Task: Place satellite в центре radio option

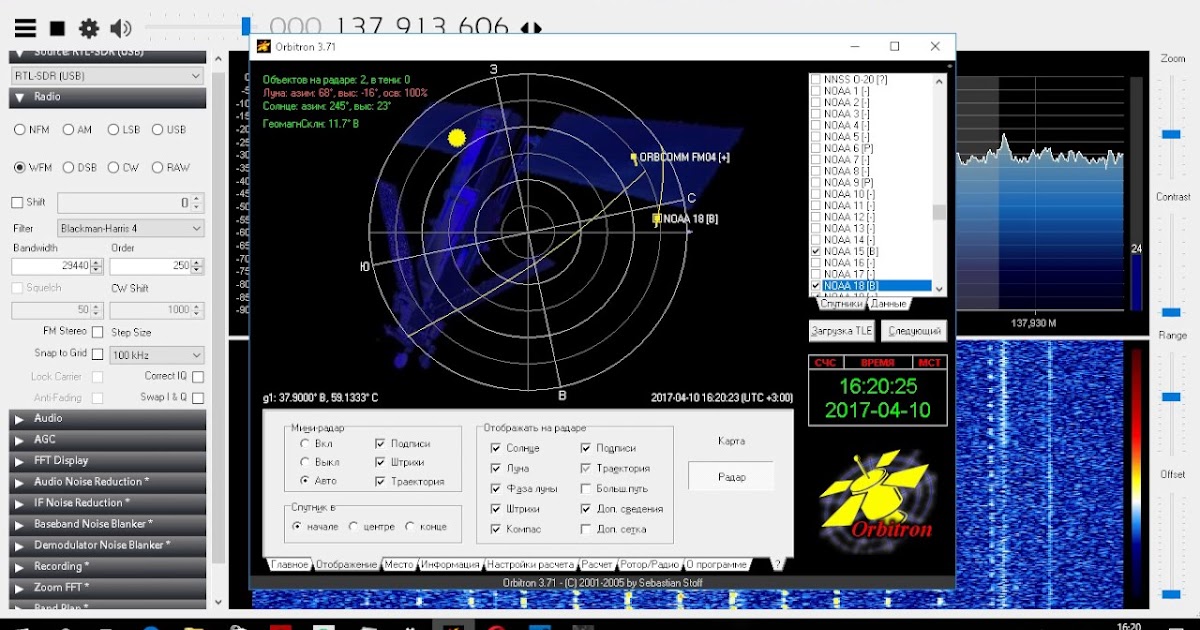Action: pyautogui.click(x=353, y=526)
